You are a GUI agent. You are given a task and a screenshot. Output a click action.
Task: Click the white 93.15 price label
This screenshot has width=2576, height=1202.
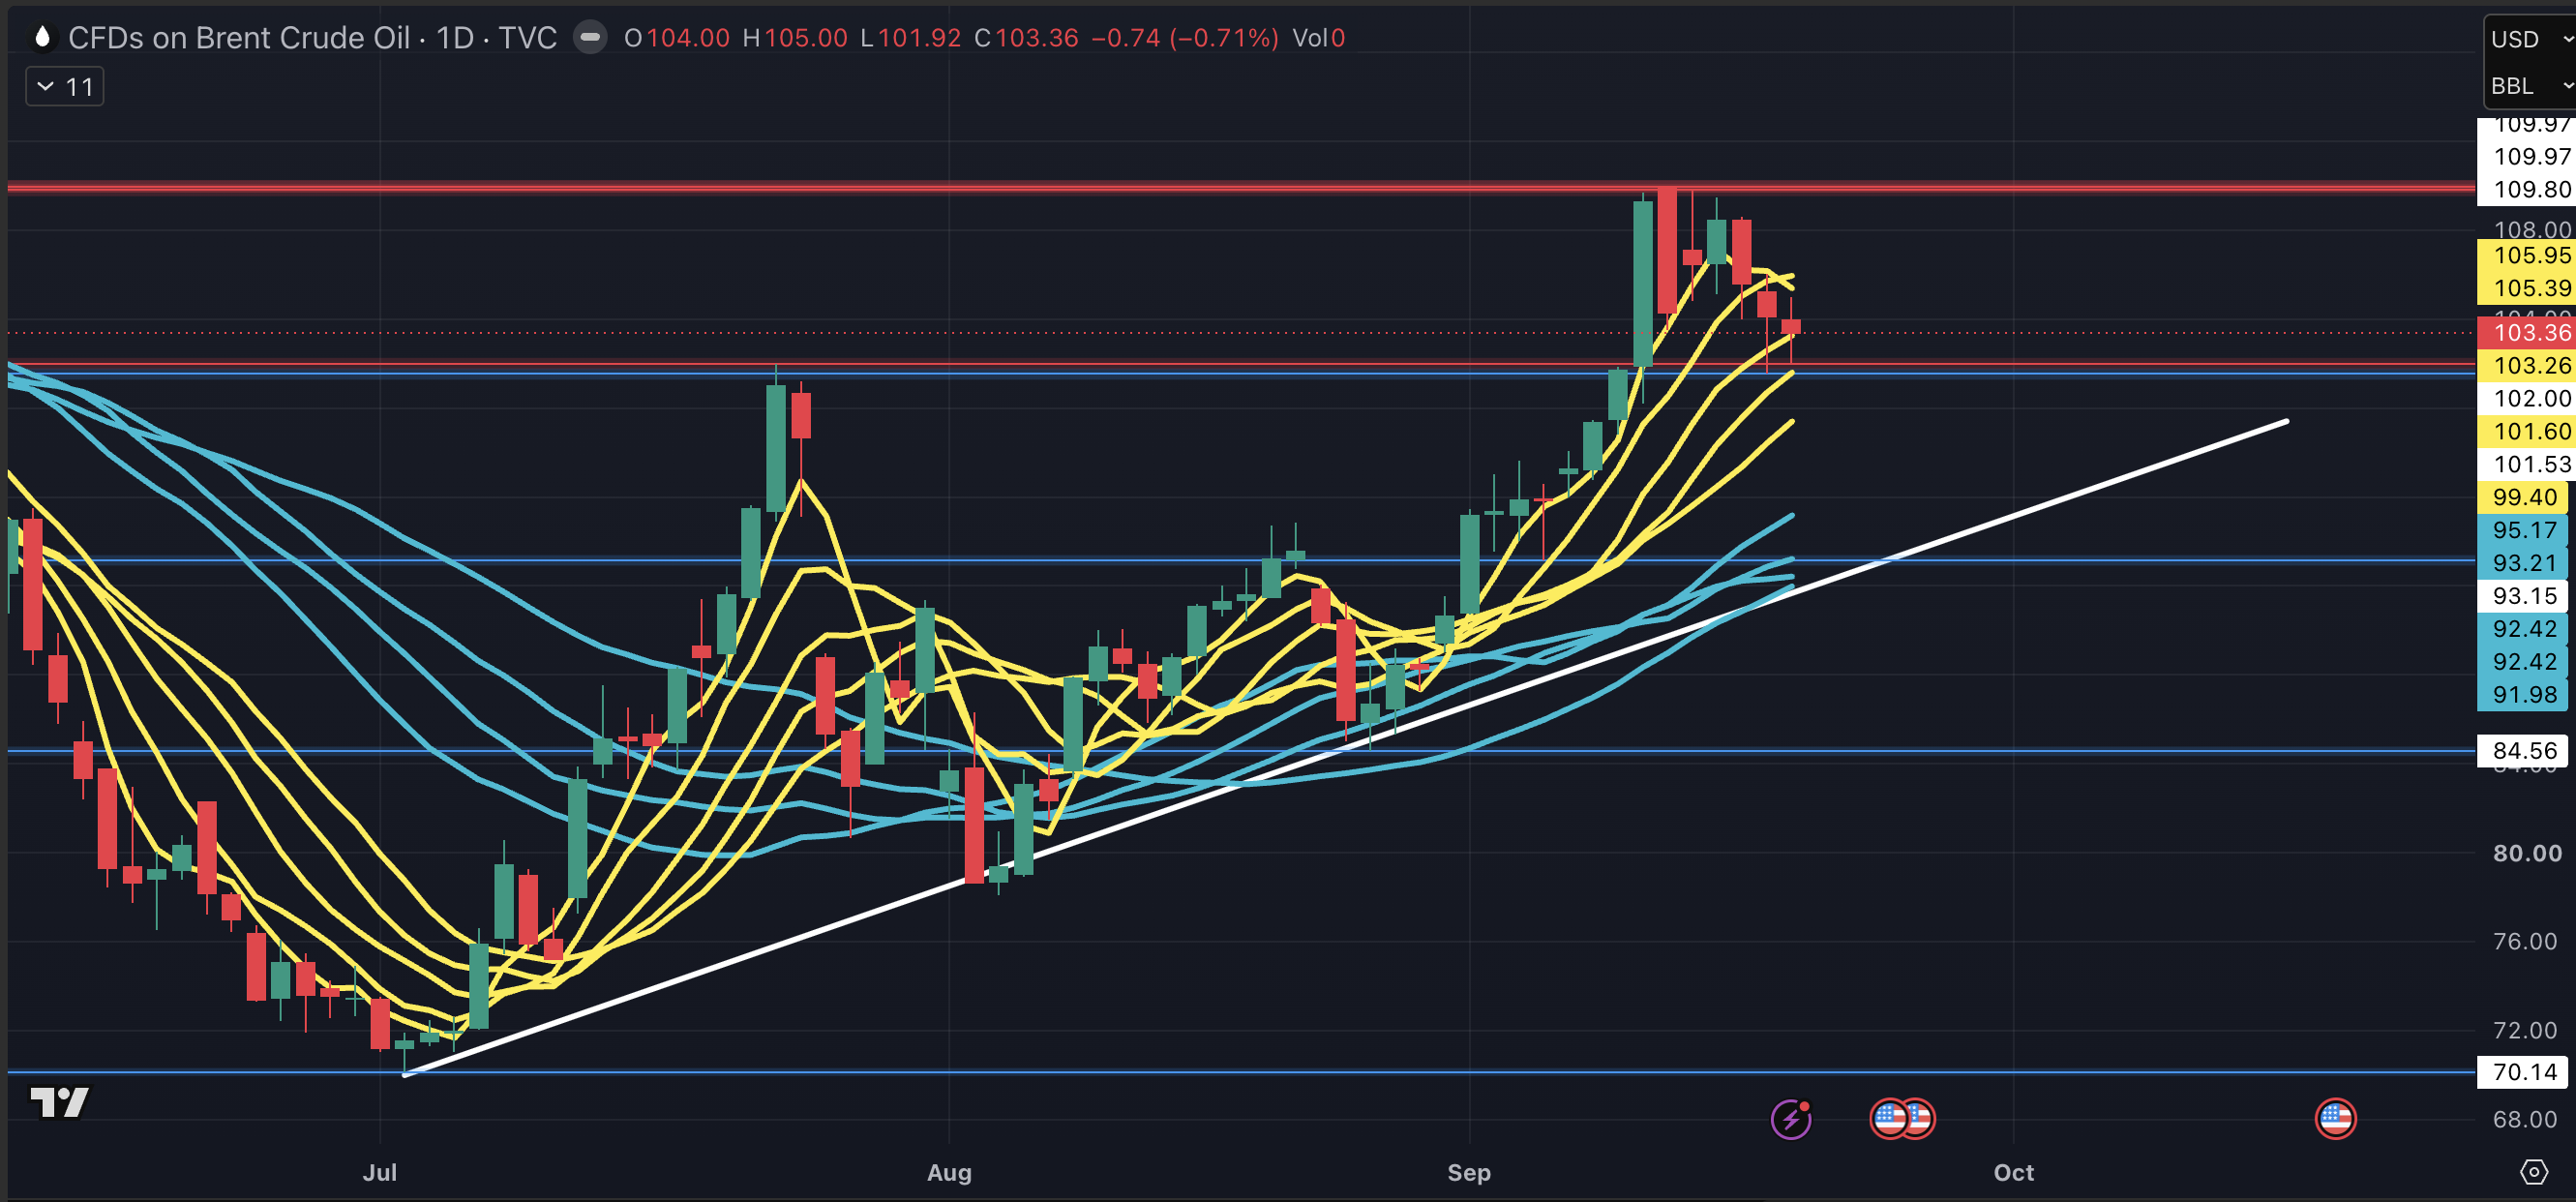(2523, 596)
